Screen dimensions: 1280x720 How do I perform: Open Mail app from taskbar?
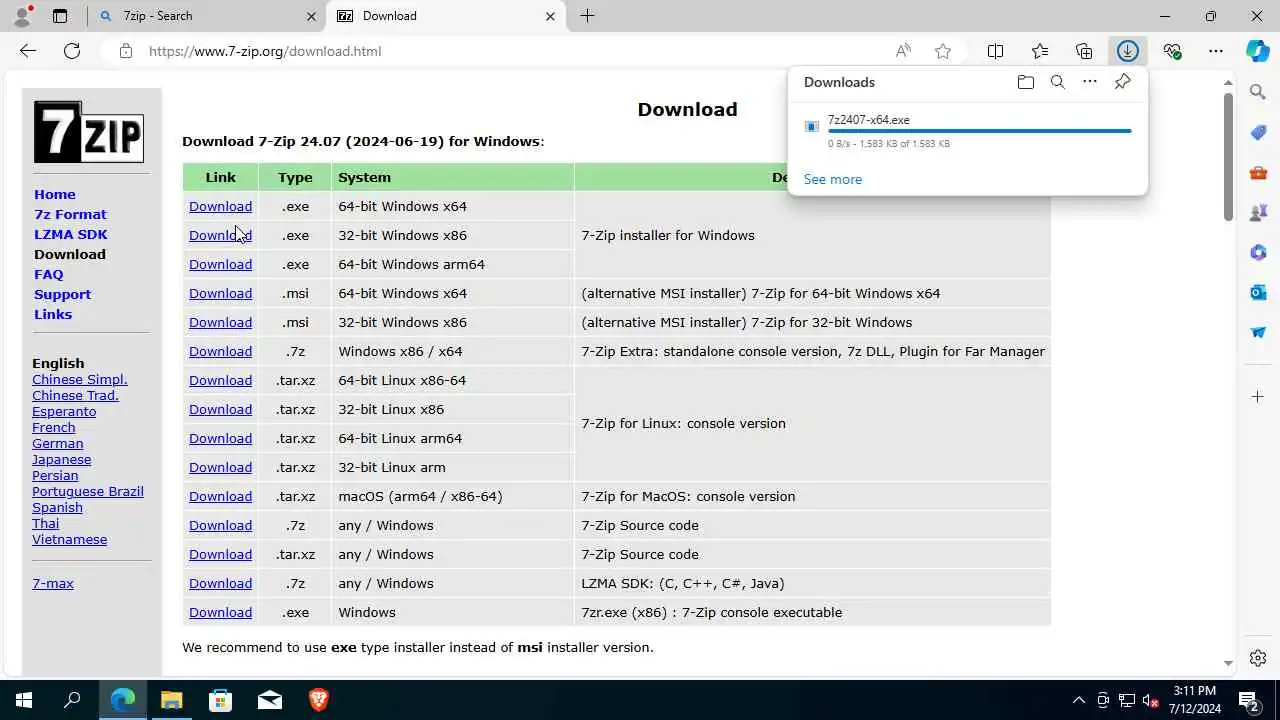[x=269, y=700]
